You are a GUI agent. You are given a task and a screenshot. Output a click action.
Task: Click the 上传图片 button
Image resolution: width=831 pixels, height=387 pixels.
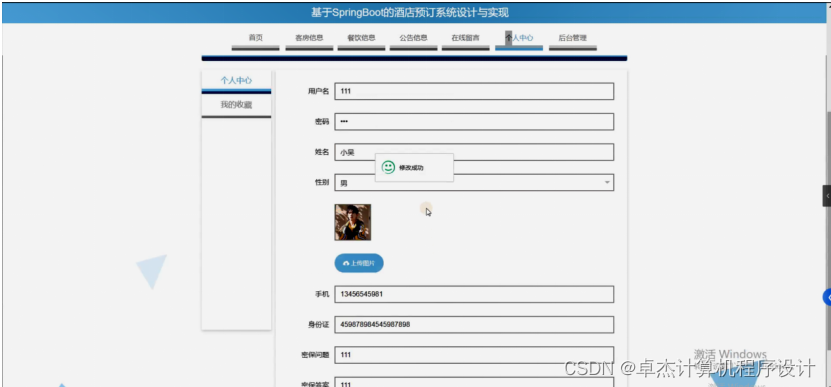pos(359,263)
